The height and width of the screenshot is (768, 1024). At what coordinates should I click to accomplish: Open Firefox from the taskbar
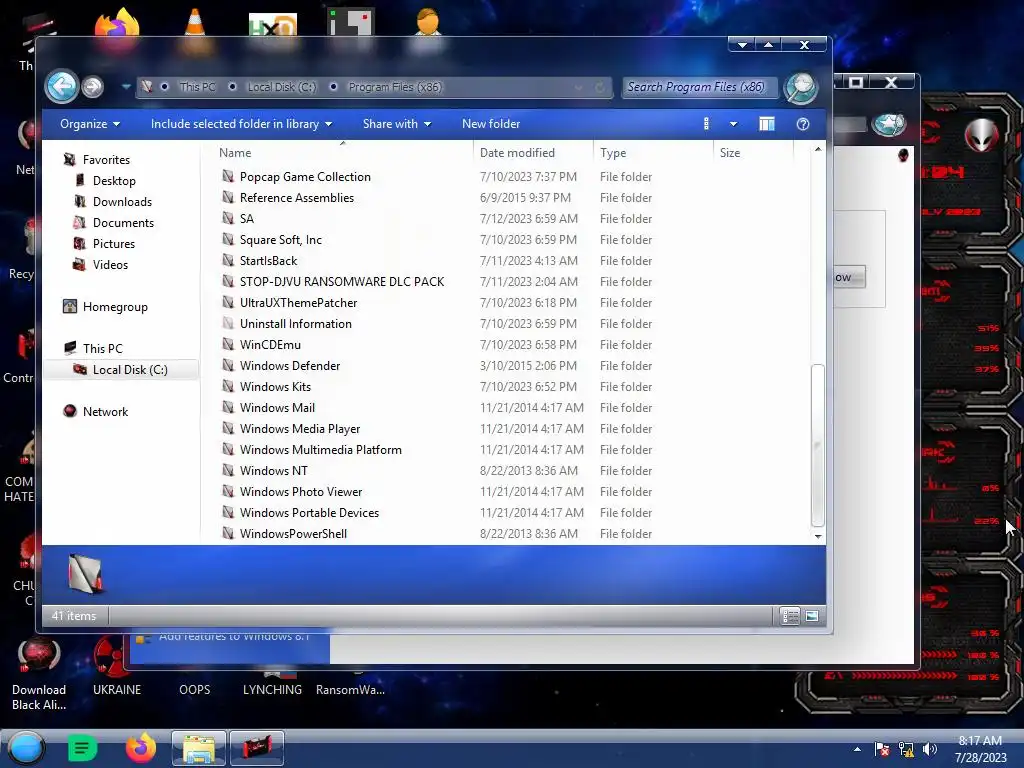tap(140, 748)
